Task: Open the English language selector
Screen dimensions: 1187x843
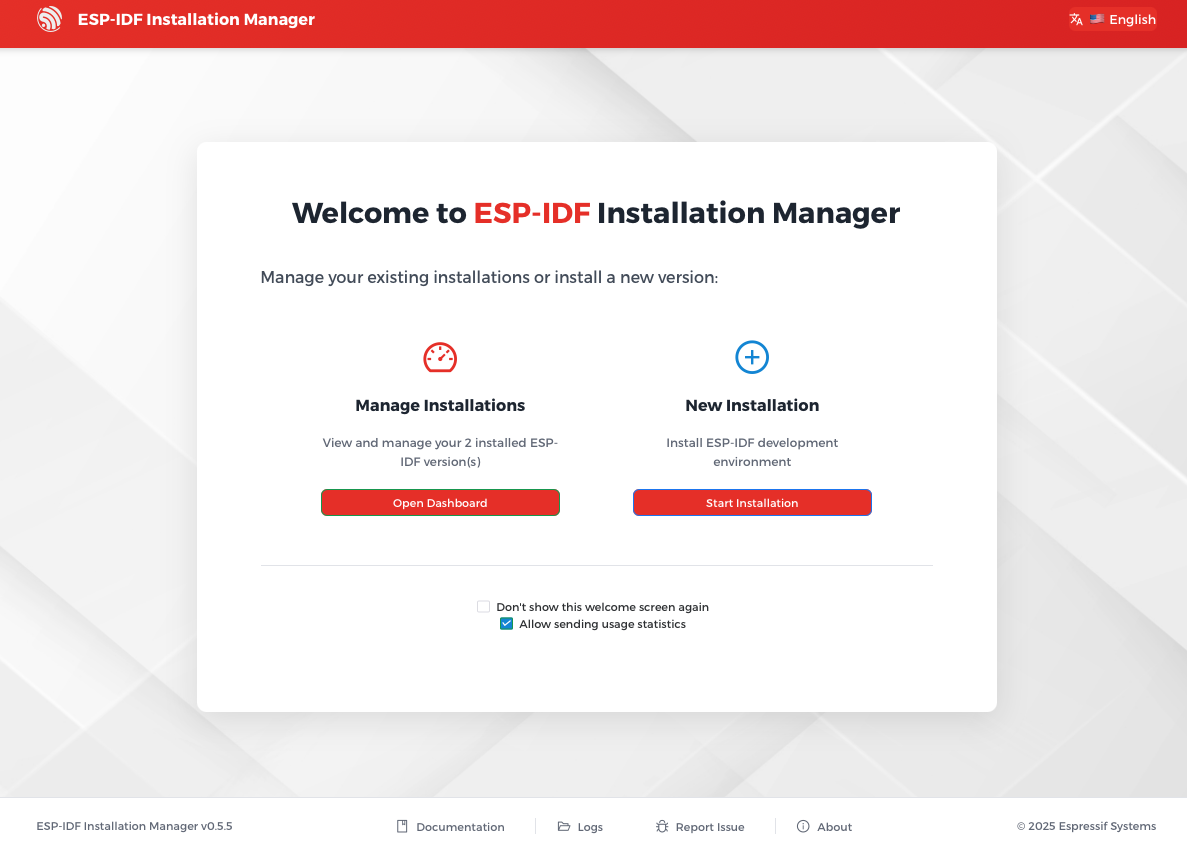Action: coord(1131,19)
